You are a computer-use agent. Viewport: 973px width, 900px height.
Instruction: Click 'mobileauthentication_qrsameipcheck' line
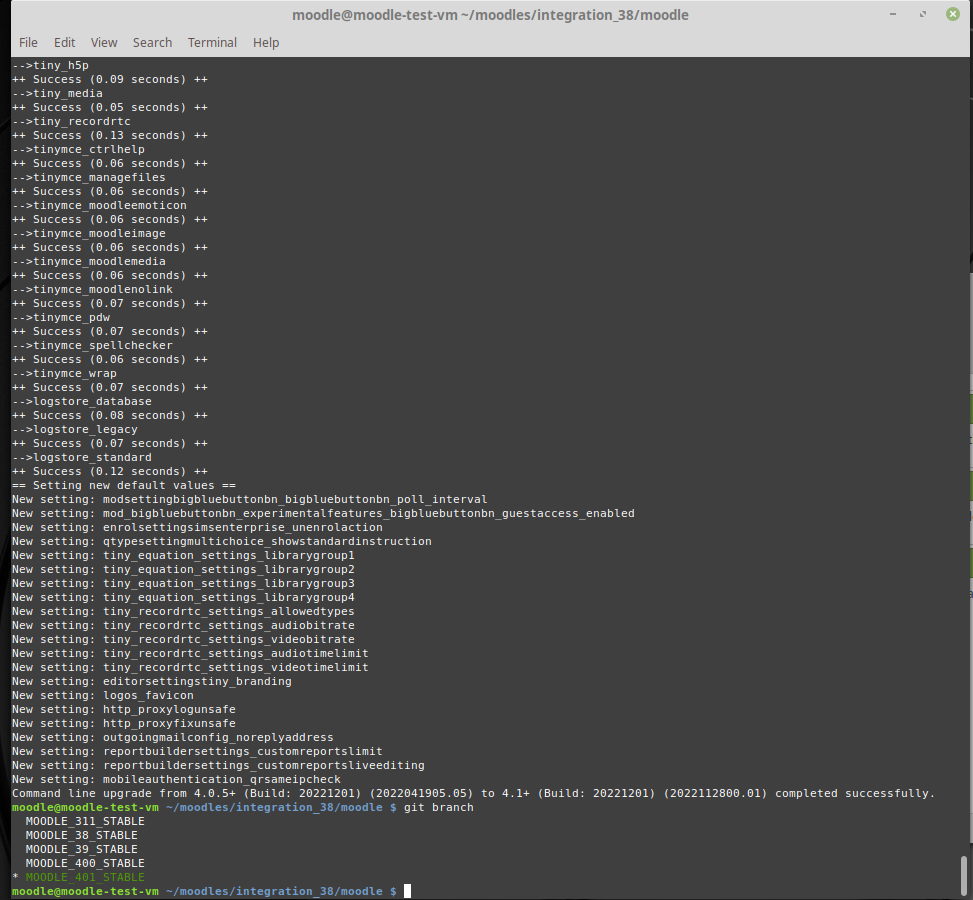(x=176, y=780)
